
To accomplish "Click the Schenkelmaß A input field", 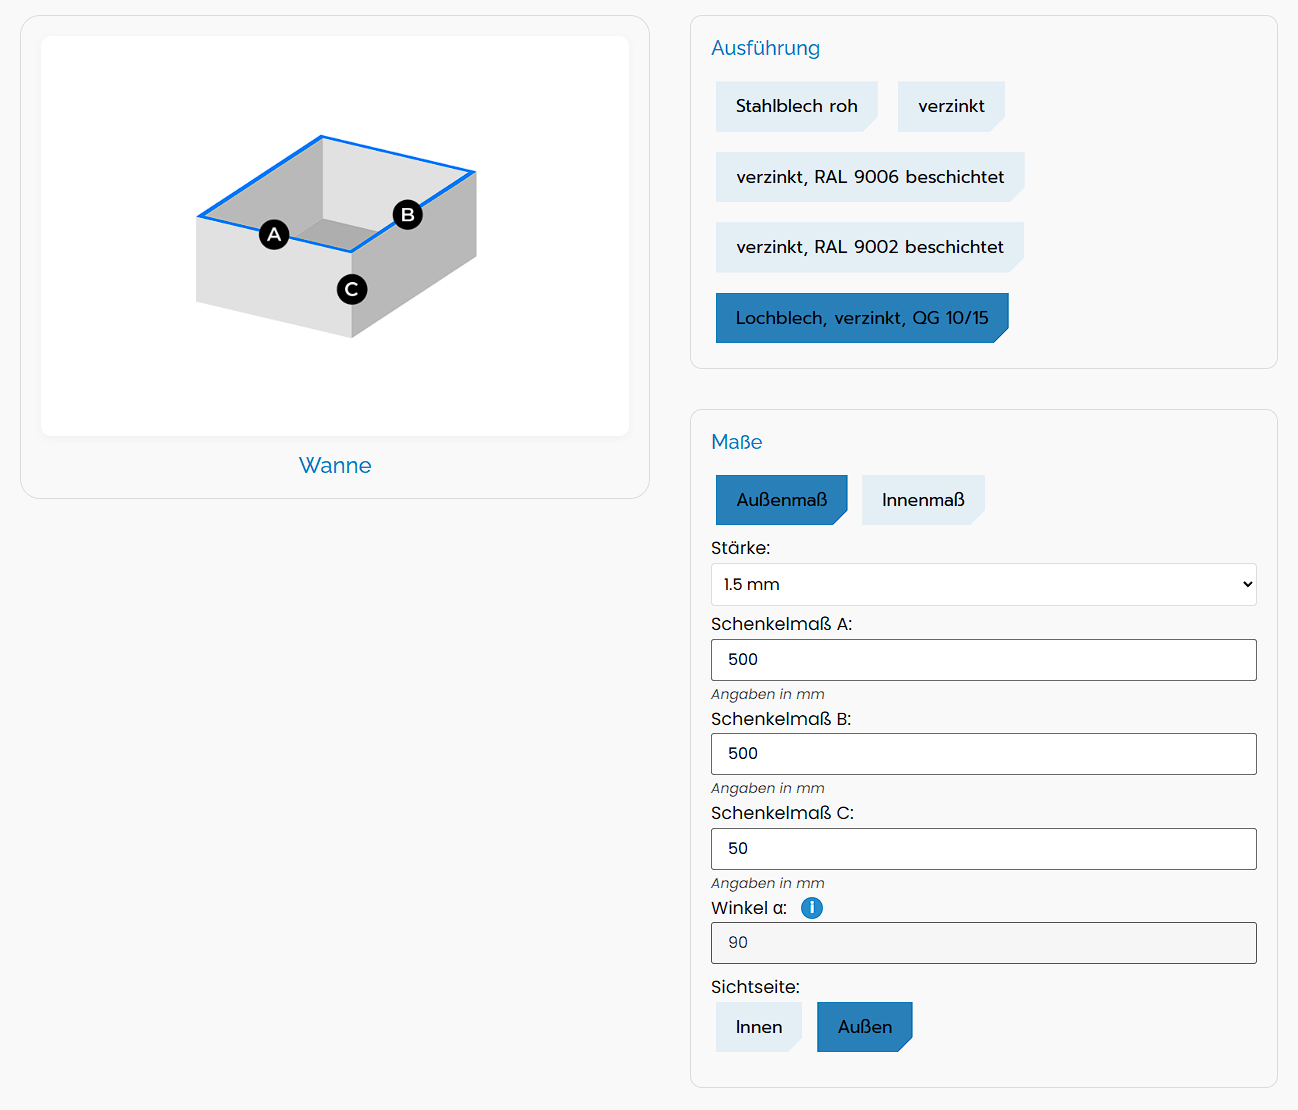I will coord(983,660).
